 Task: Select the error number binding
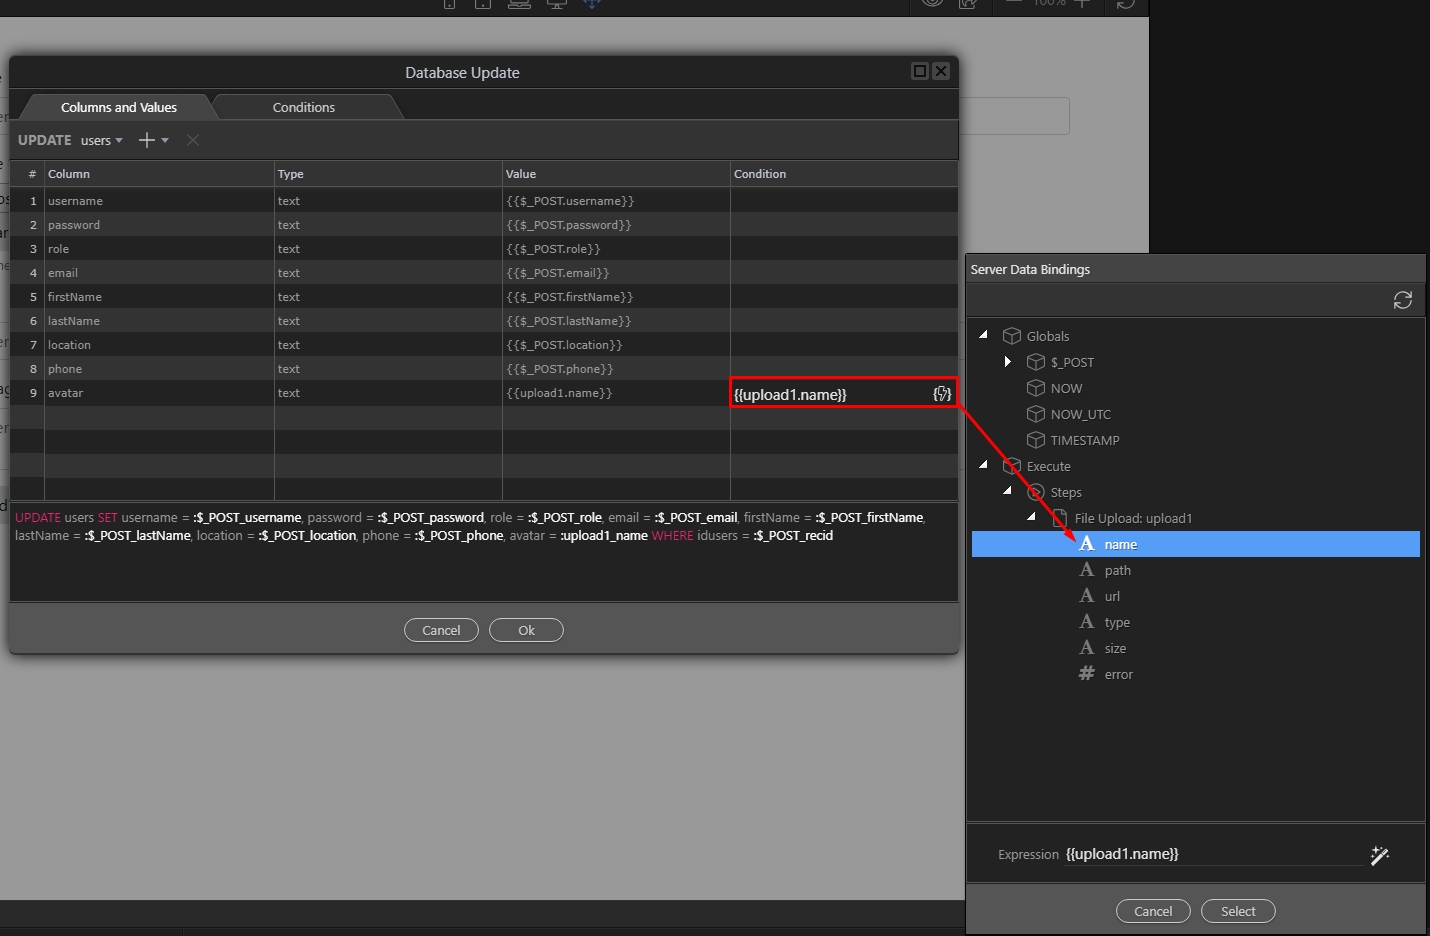coord(1118,674)
